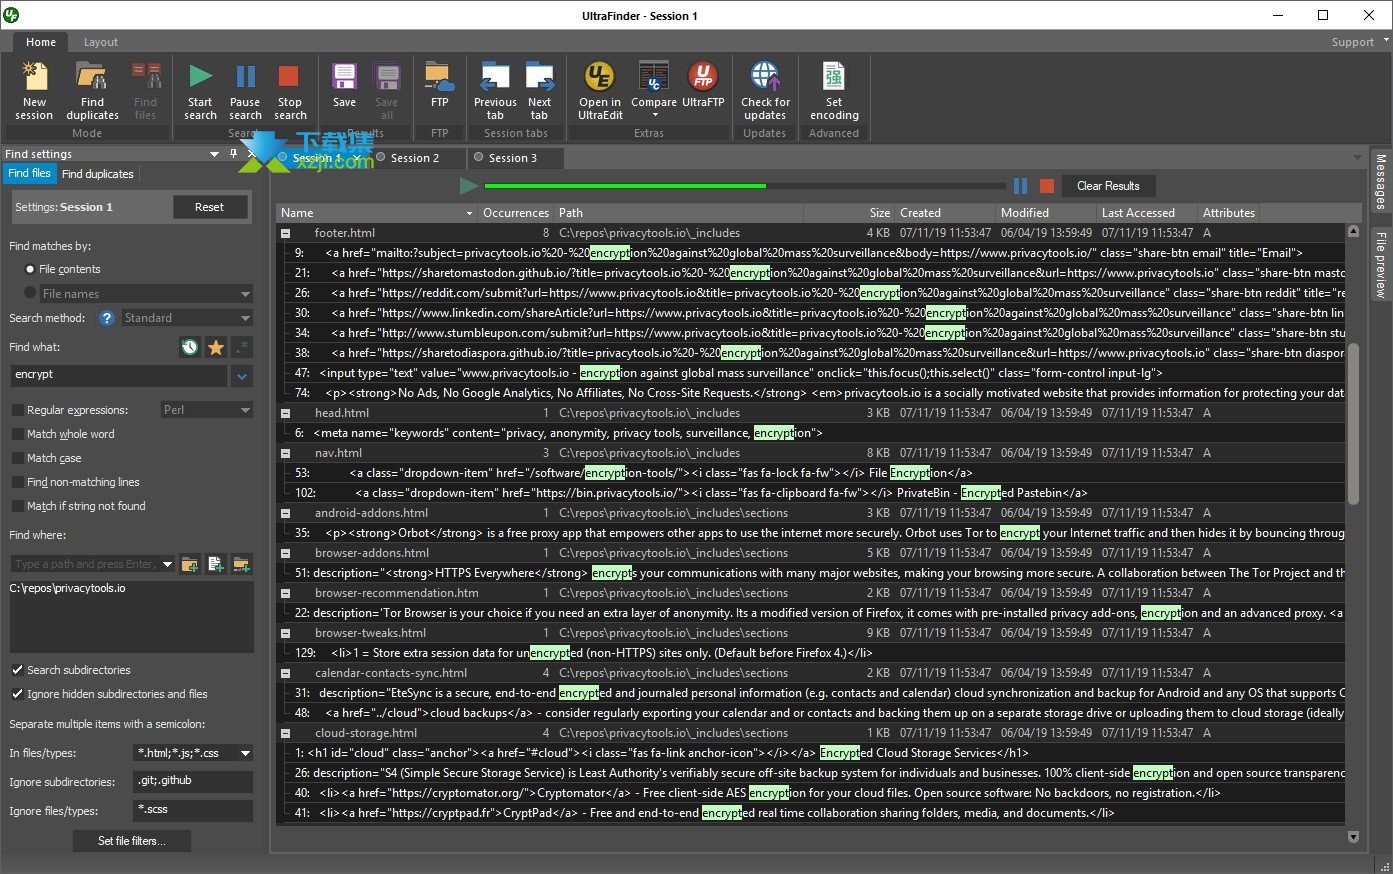Sort results by Occurrences column
Image resolution: width=1393 pixels, height=874 pixels.
pos(516,213)
